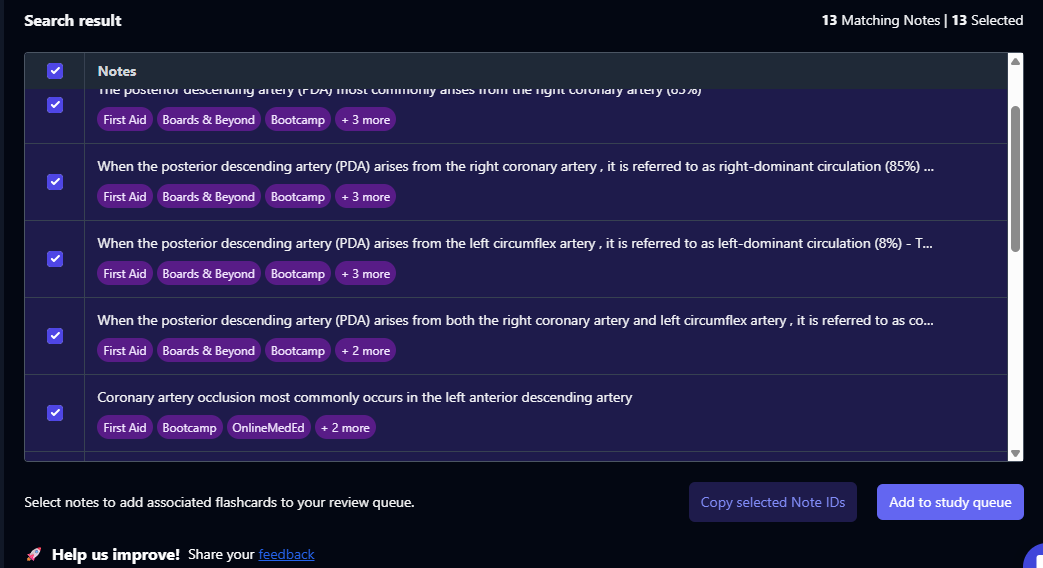Click the rocket icon beside Help us improve
Image resolution: width=1043 pixels, height=568 pixels.
click(34, 554)
